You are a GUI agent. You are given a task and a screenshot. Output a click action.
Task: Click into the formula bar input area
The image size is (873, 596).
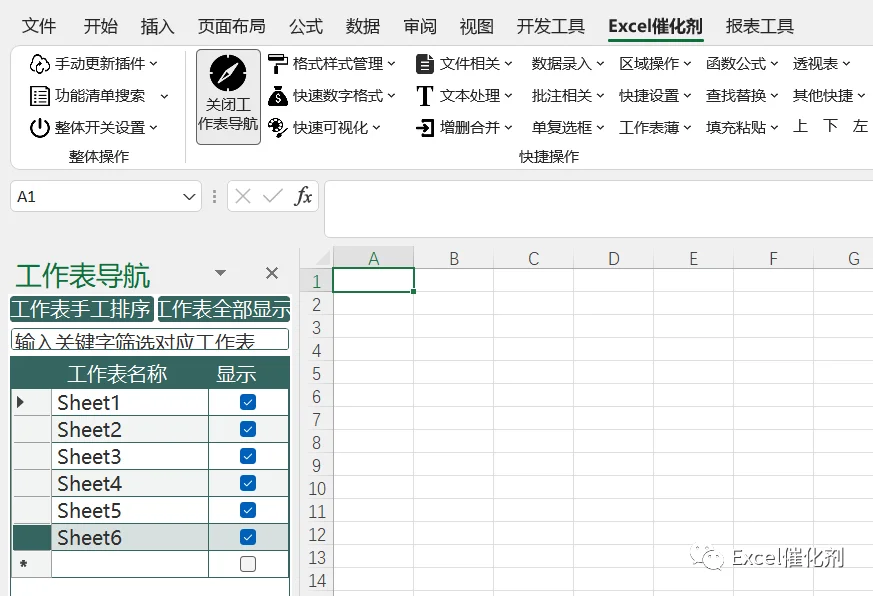[x=599, y=209]
